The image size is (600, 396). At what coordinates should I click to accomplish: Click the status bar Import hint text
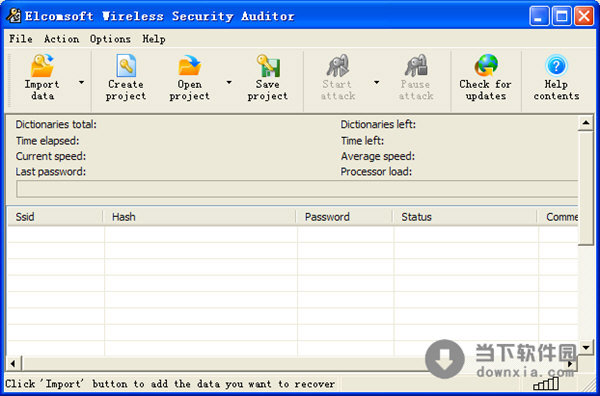pyautogui.click(x=170, y=384)
